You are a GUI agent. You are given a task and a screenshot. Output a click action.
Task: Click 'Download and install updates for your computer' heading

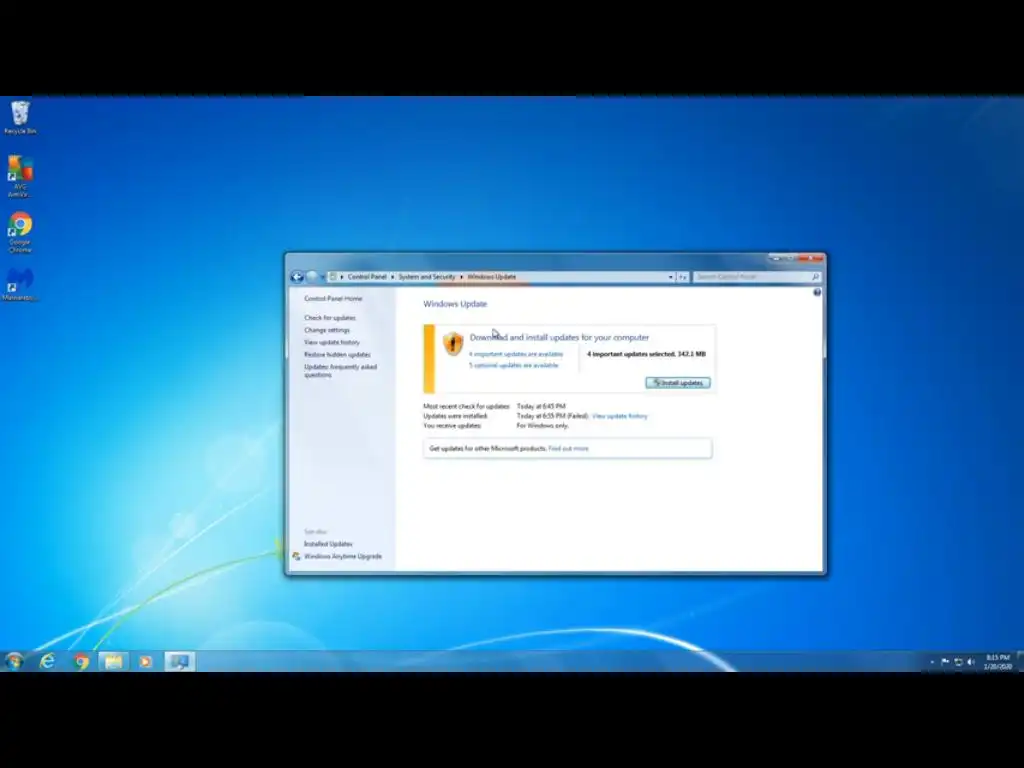click(560, 338)
